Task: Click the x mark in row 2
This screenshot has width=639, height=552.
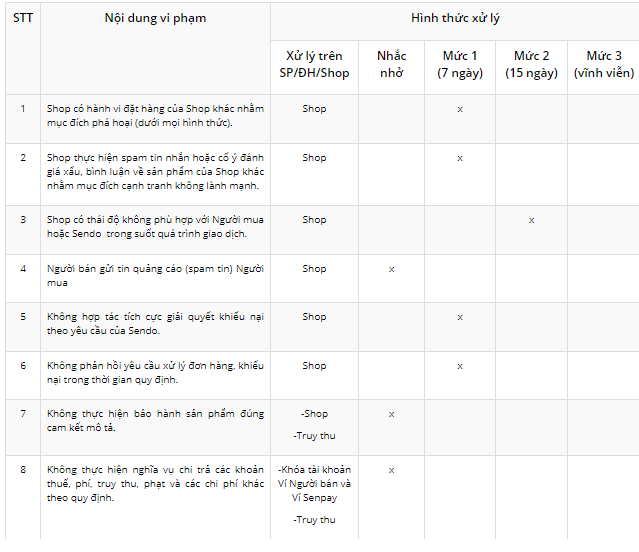Action: 460,158
